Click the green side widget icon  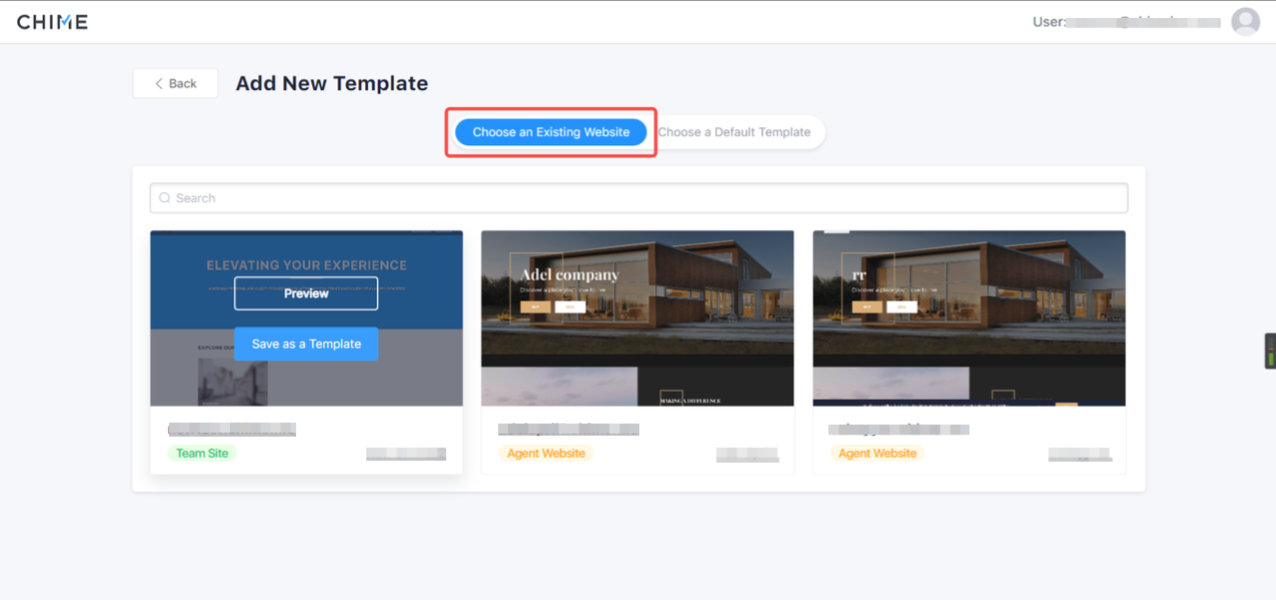pyautogui.click(x=1270, y=351)
